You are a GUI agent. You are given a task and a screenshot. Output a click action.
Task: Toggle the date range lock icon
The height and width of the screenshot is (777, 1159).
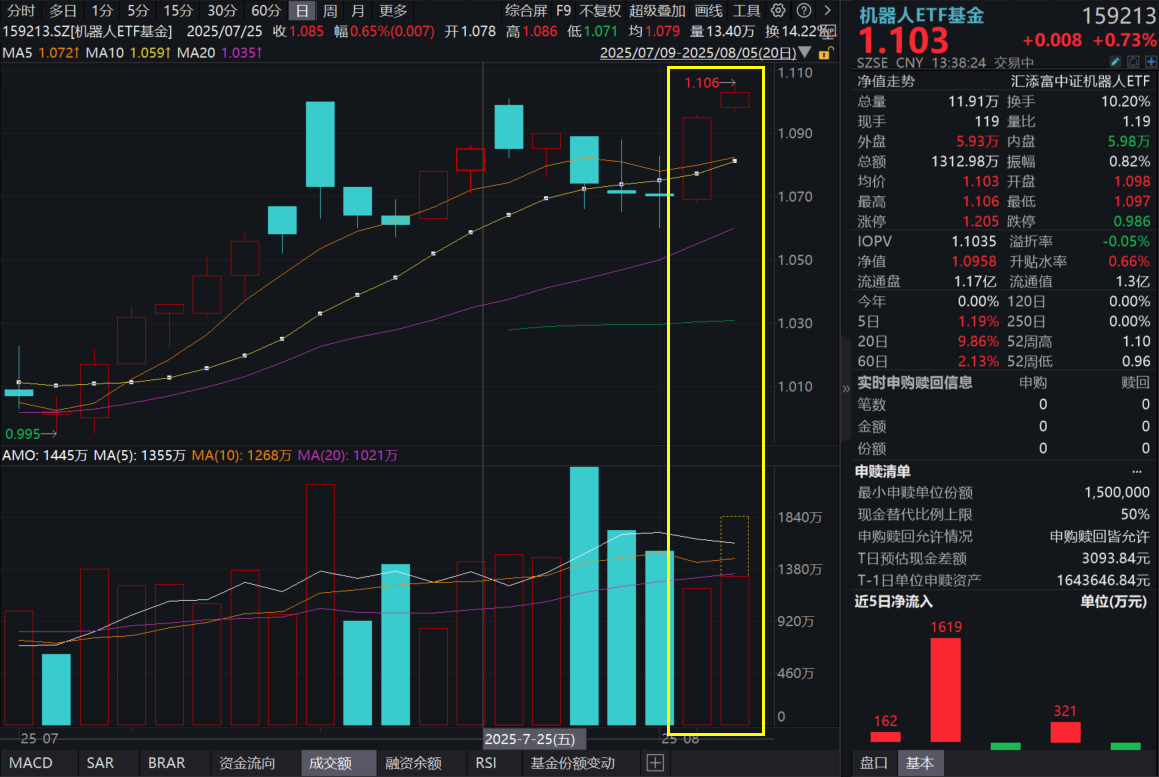tap(825, 52)
